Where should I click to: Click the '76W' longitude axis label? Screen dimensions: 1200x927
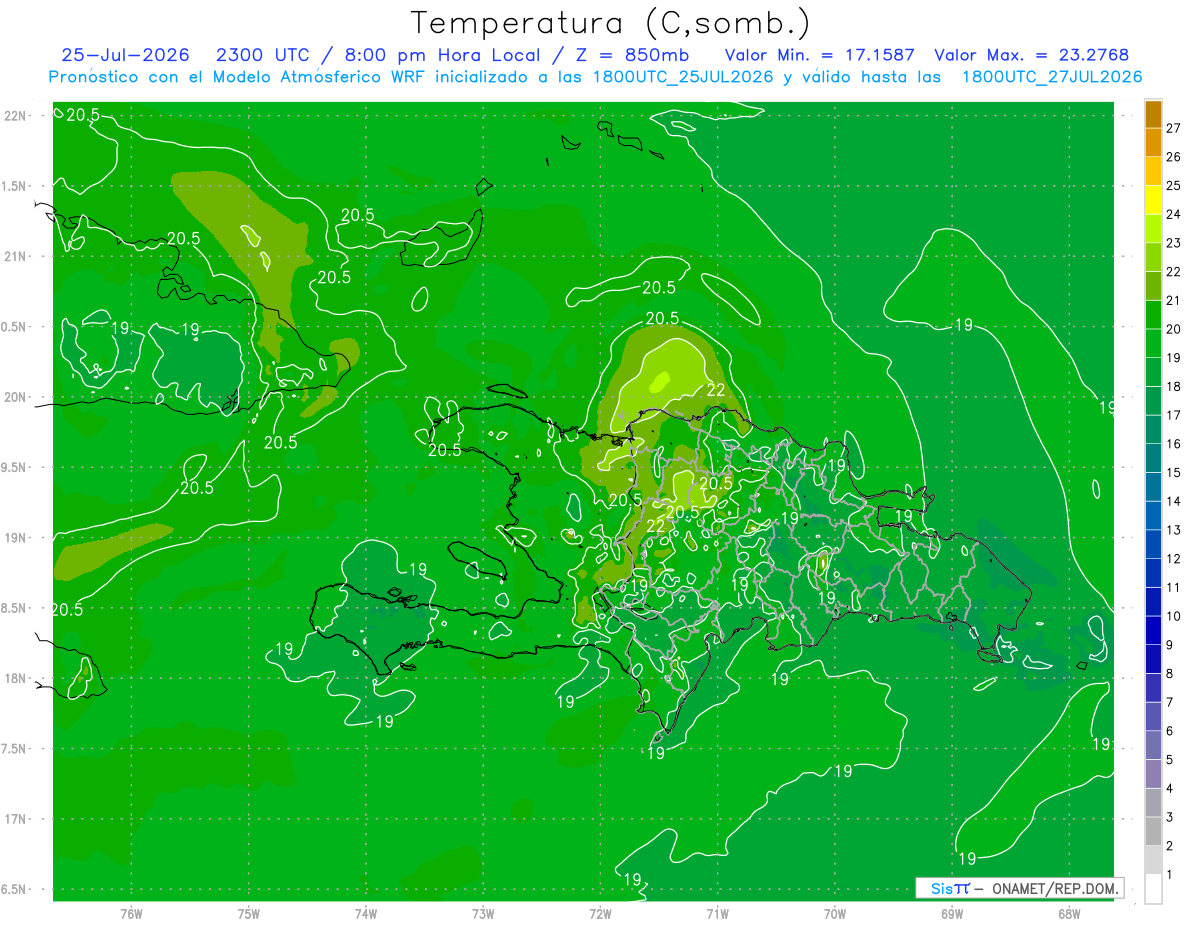tap(131, 913)
